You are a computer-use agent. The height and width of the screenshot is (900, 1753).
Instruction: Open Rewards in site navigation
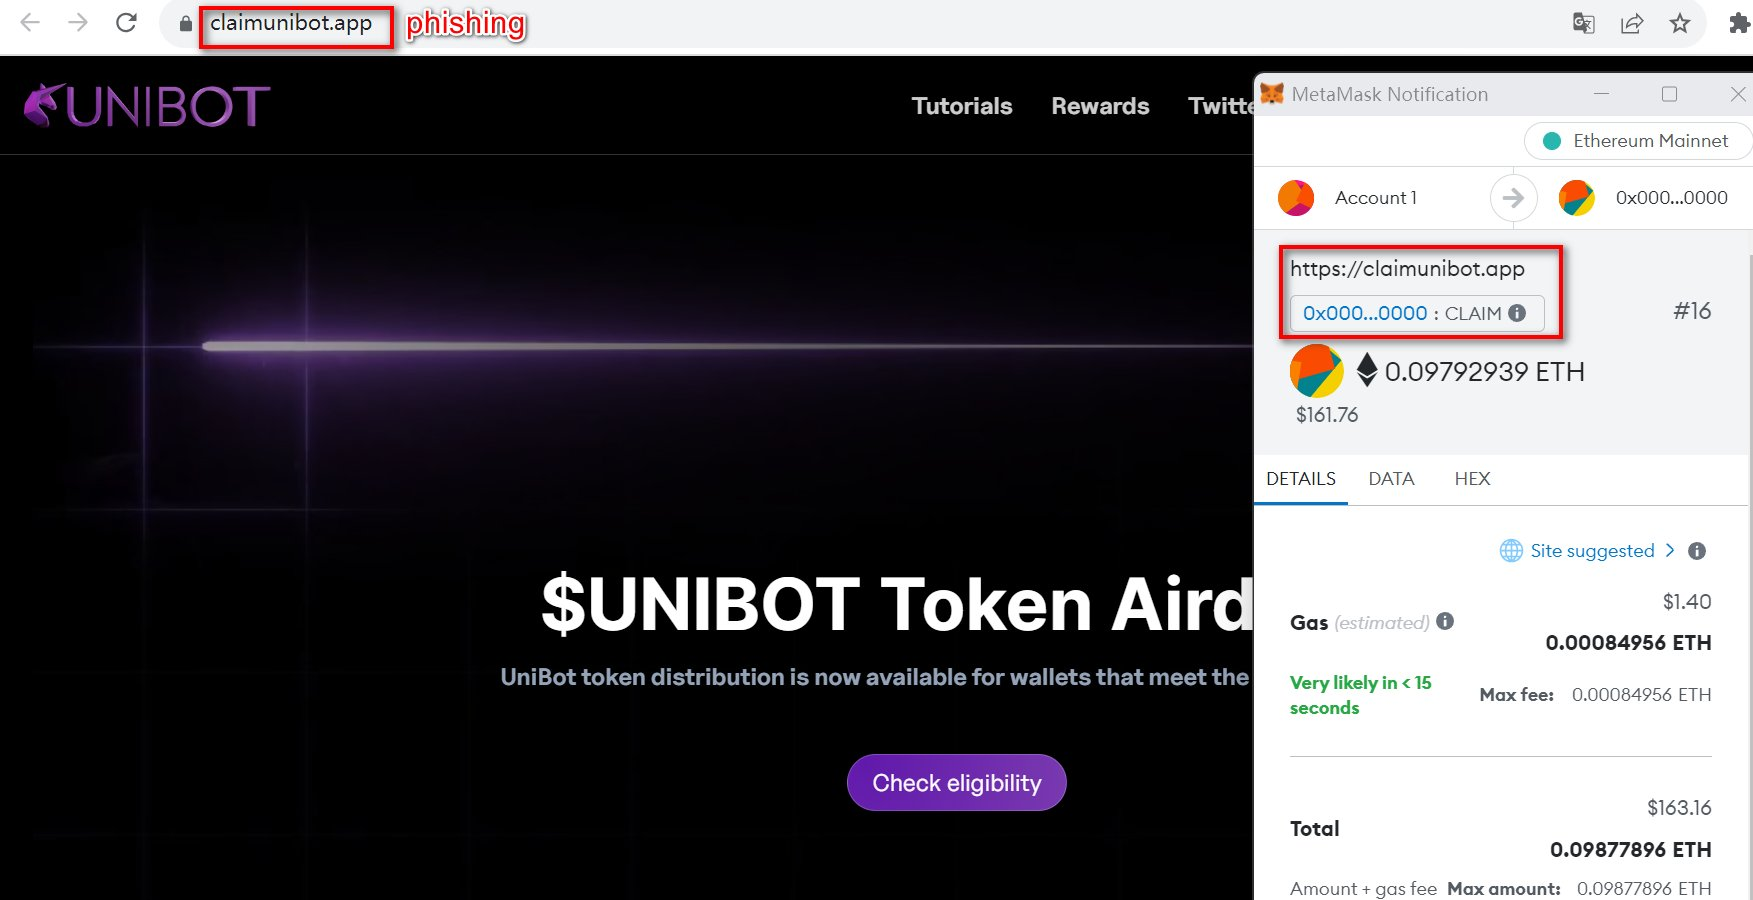coord(1100,106)
